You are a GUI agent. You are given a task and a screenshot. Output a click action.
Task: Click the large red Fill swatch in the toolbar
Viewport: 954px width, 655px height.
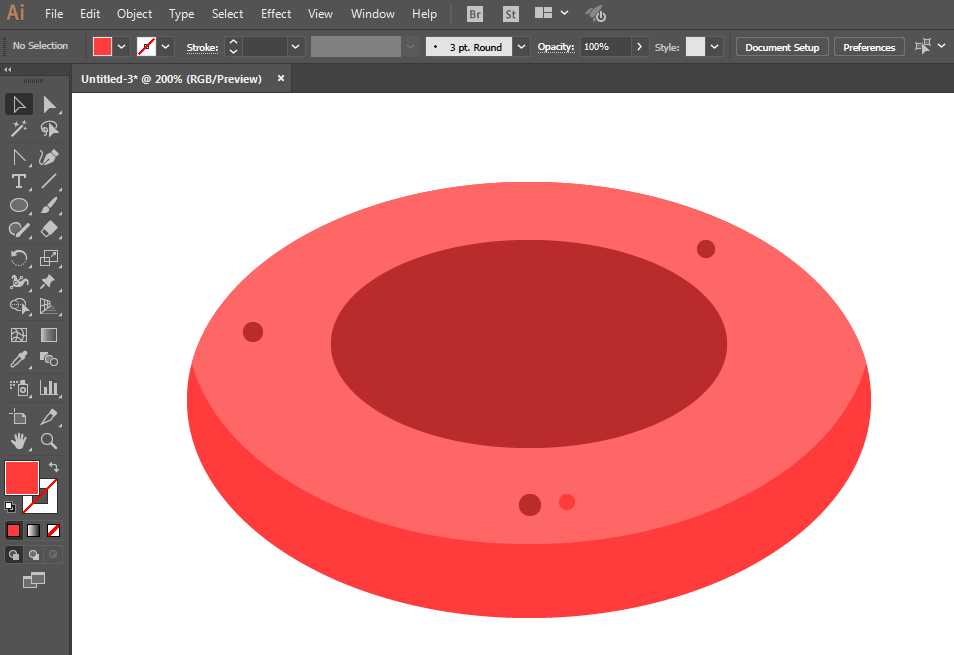[x=21, y=478]
